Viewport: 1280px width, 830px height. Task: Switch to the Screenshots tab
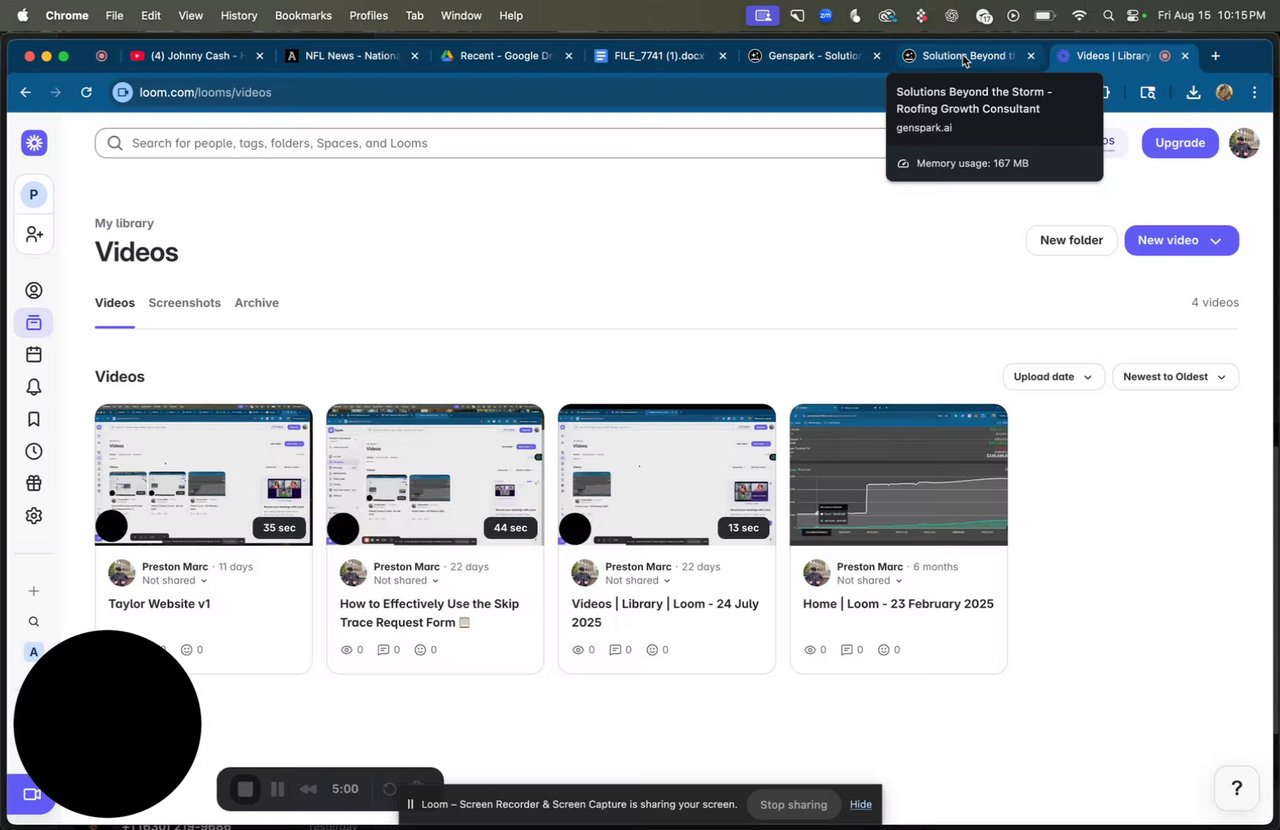185,303
